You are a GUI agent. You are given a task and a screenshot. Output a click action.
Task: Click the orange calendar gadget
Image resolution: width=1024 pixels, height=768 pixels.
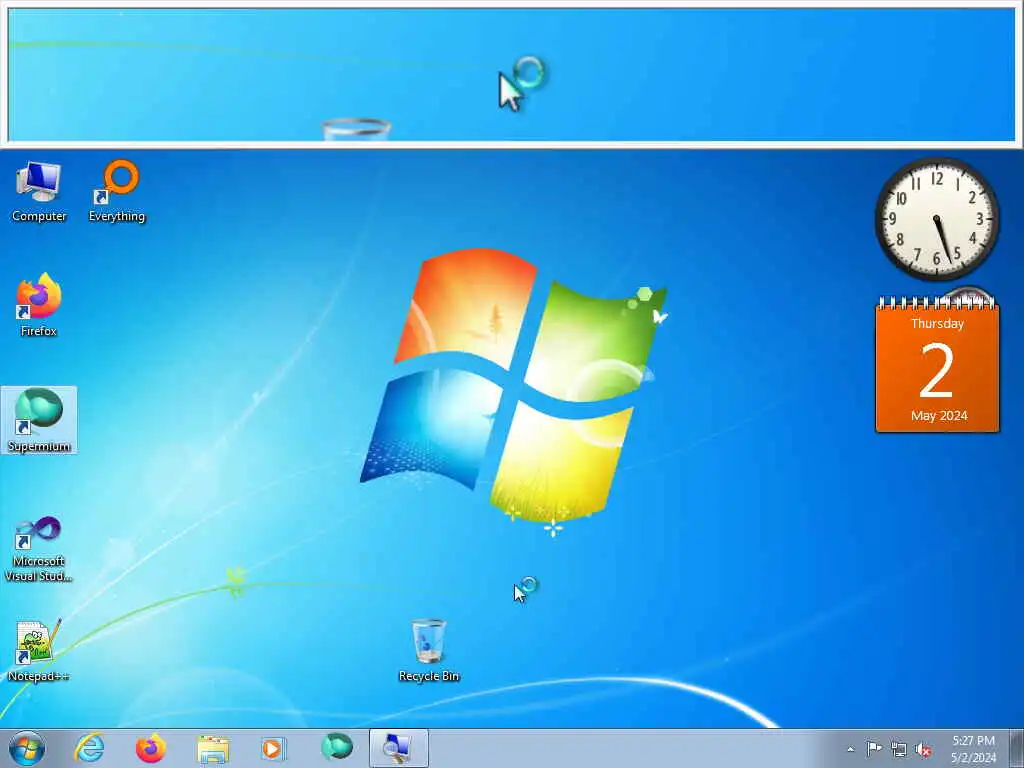tap(937, 364)
